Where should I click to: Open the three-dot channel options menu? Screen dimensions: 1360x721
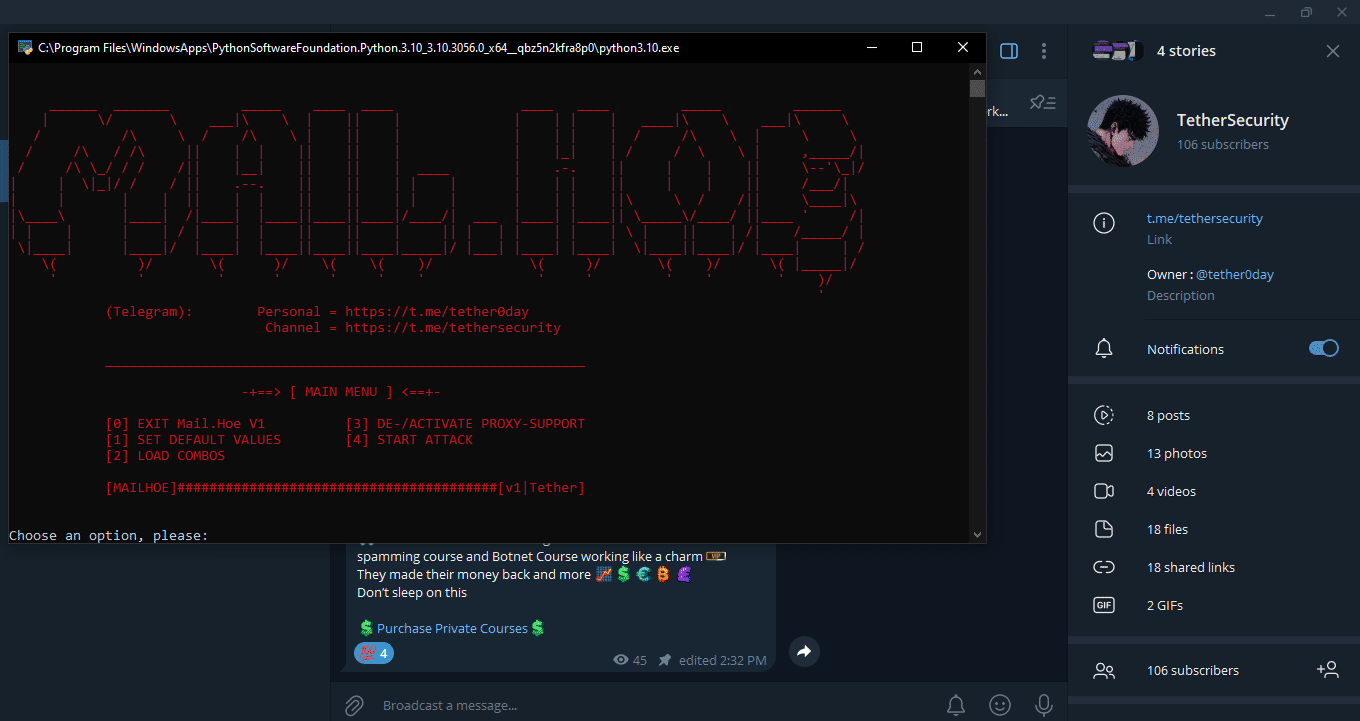1044,51
